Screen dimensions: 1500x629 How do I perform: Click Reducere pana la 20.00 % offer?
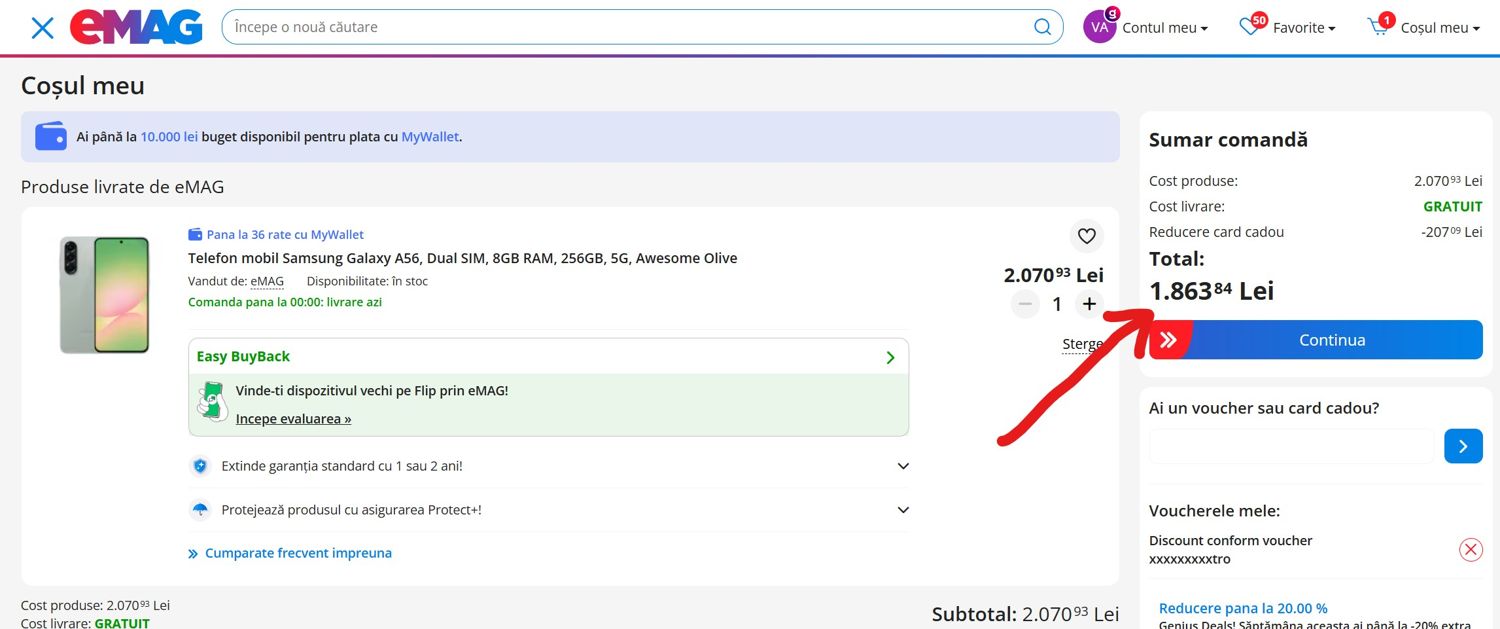pos(1243,608)
